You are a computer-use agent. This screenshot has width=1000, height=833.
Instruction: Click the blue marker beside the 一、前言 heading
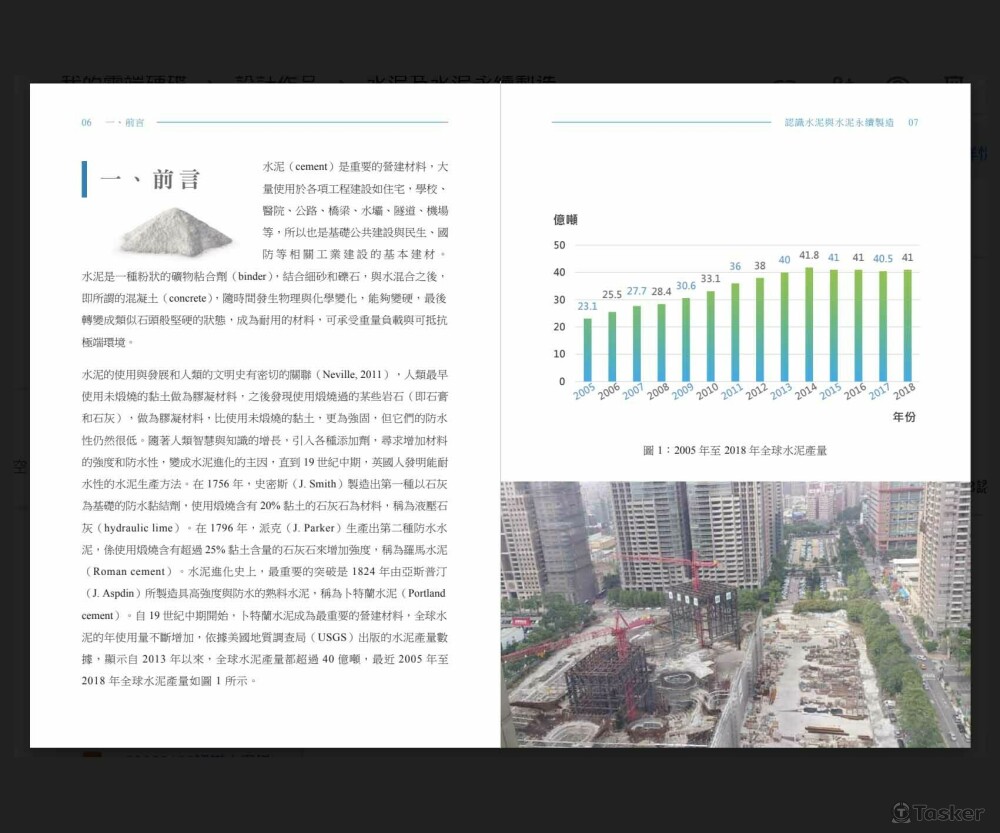tap(84, 180)
